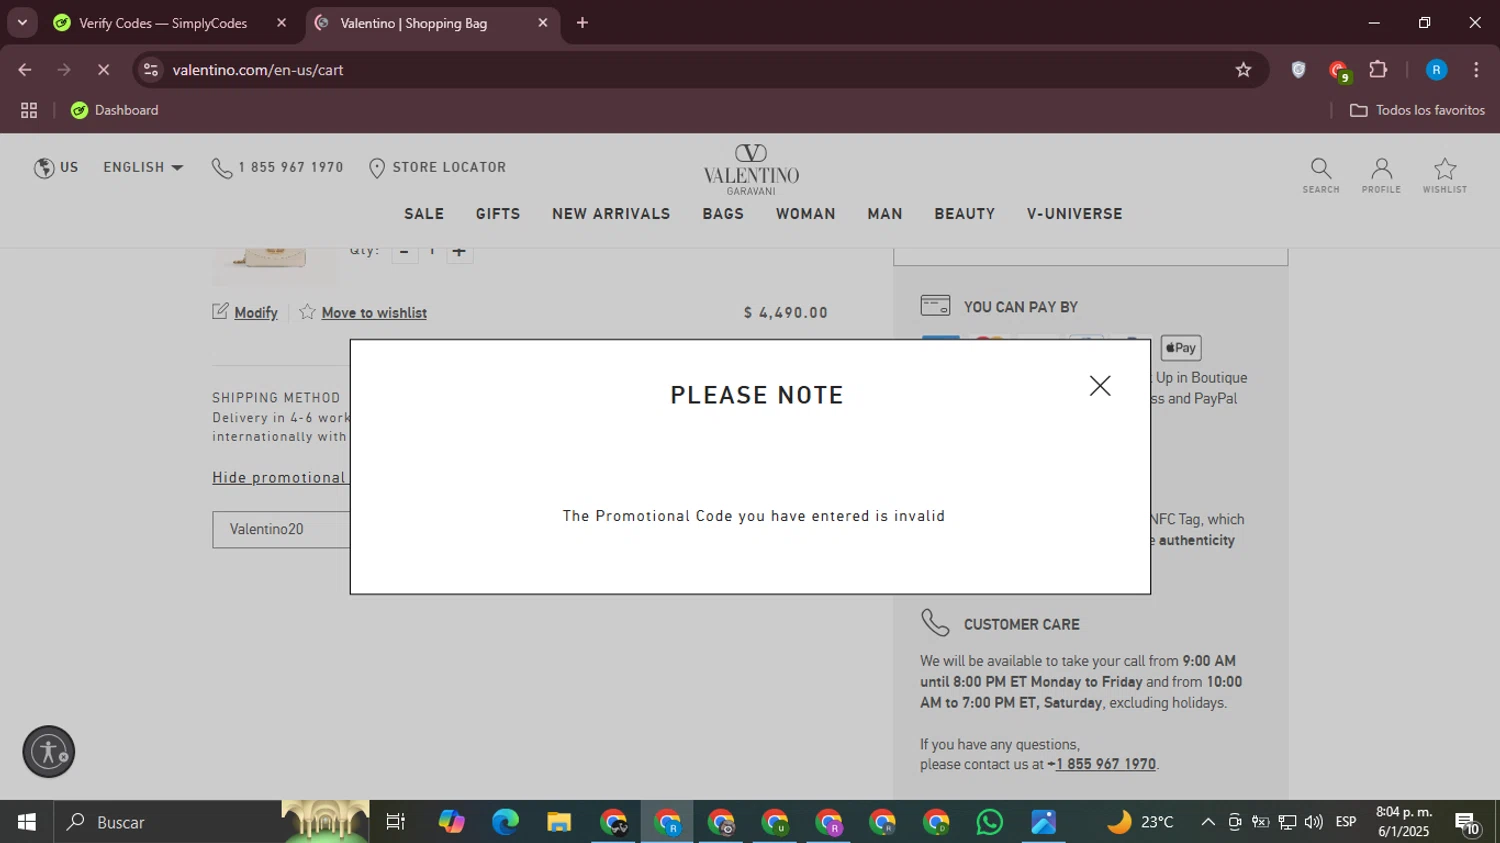
Task: Open the Windows Start menu
Action: click(27, 822)
